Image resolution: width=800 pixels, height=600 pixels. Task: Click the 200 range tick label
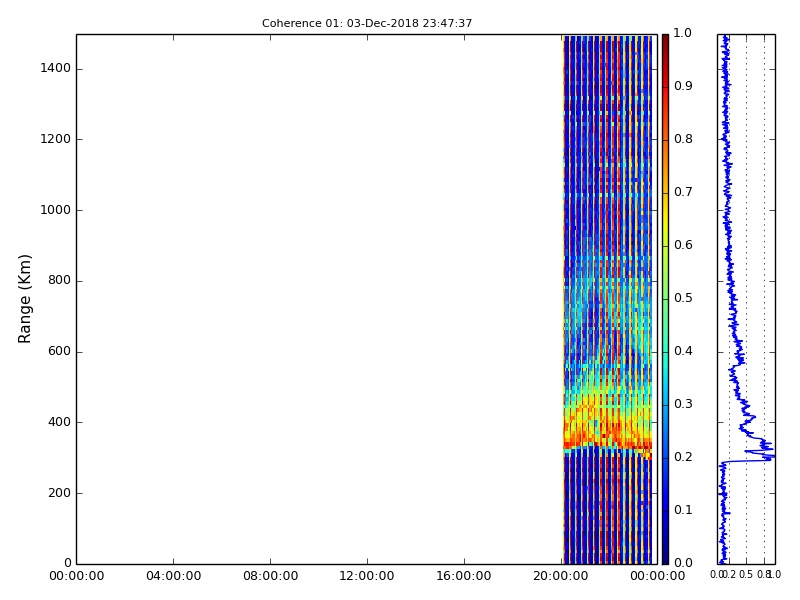[59, 493]
